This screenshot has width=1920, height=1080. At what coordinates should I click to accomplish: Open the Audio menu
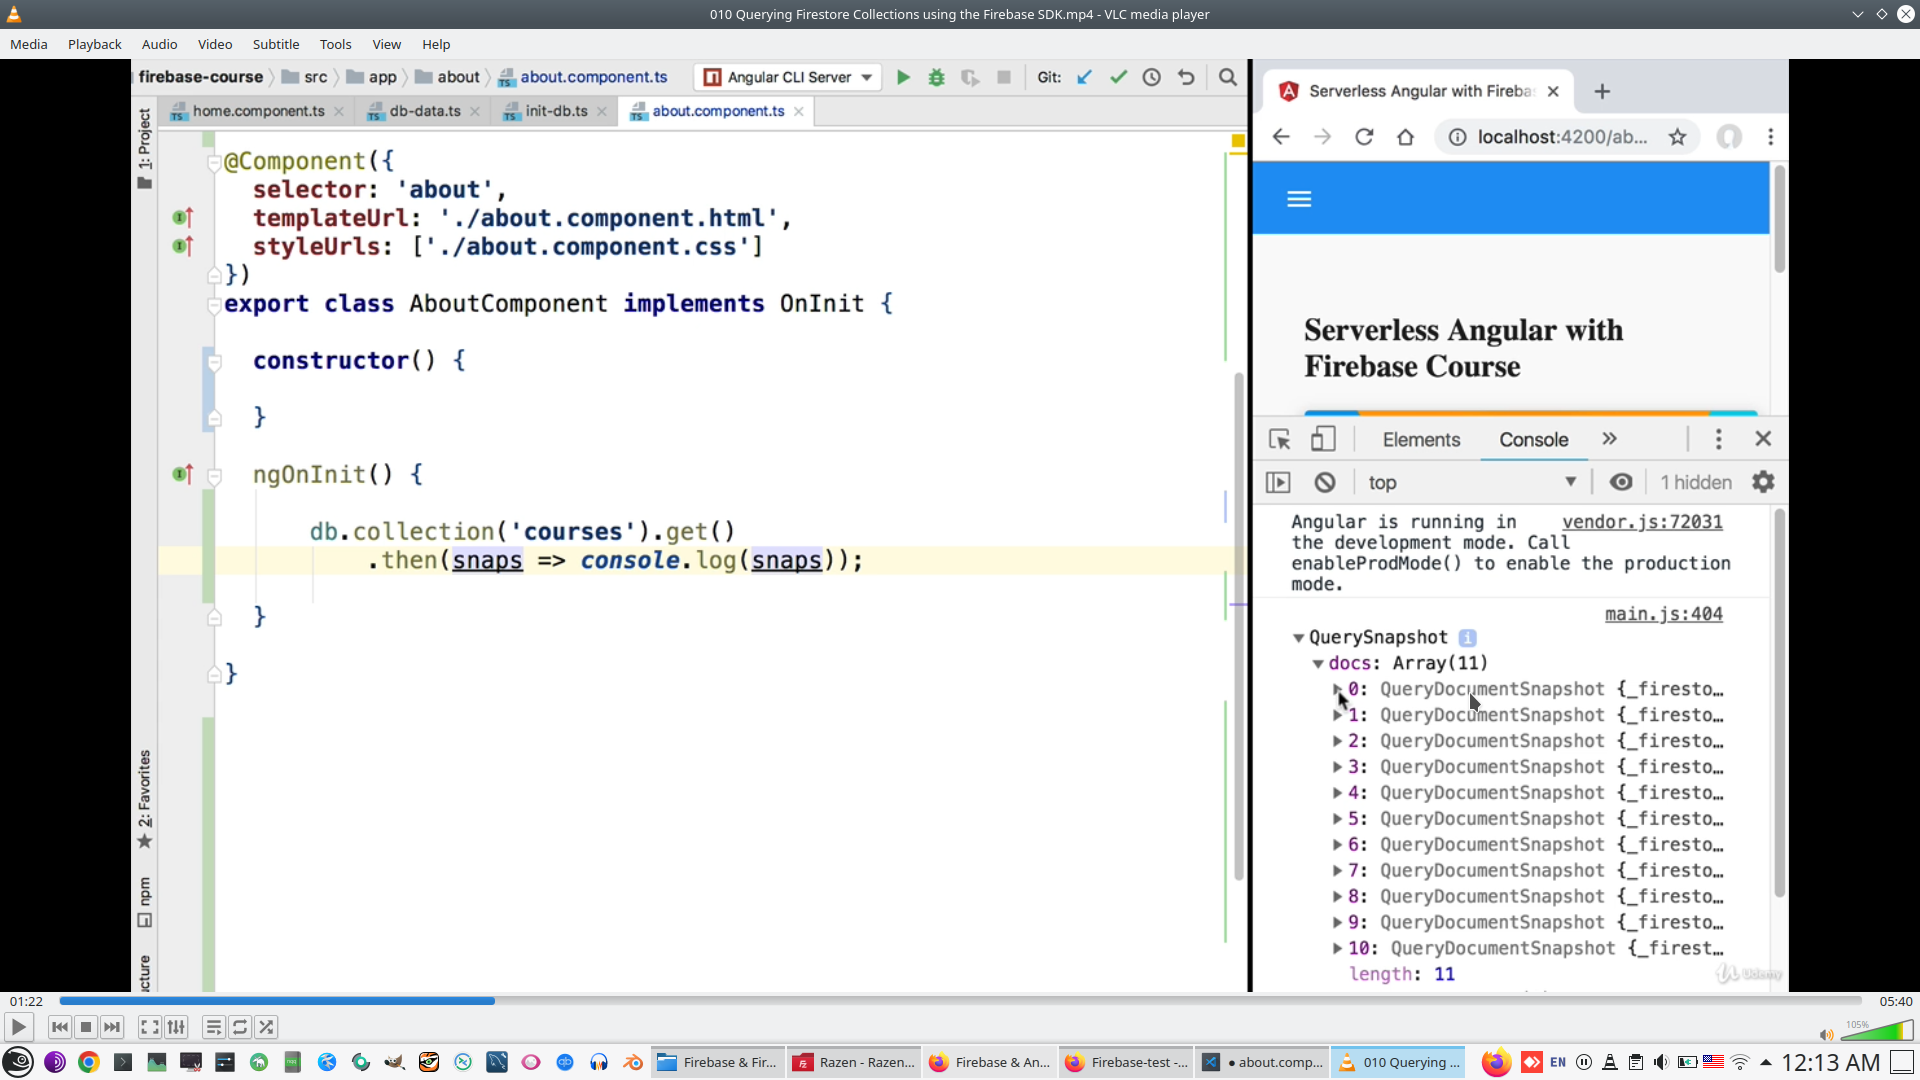click(159, 44)
